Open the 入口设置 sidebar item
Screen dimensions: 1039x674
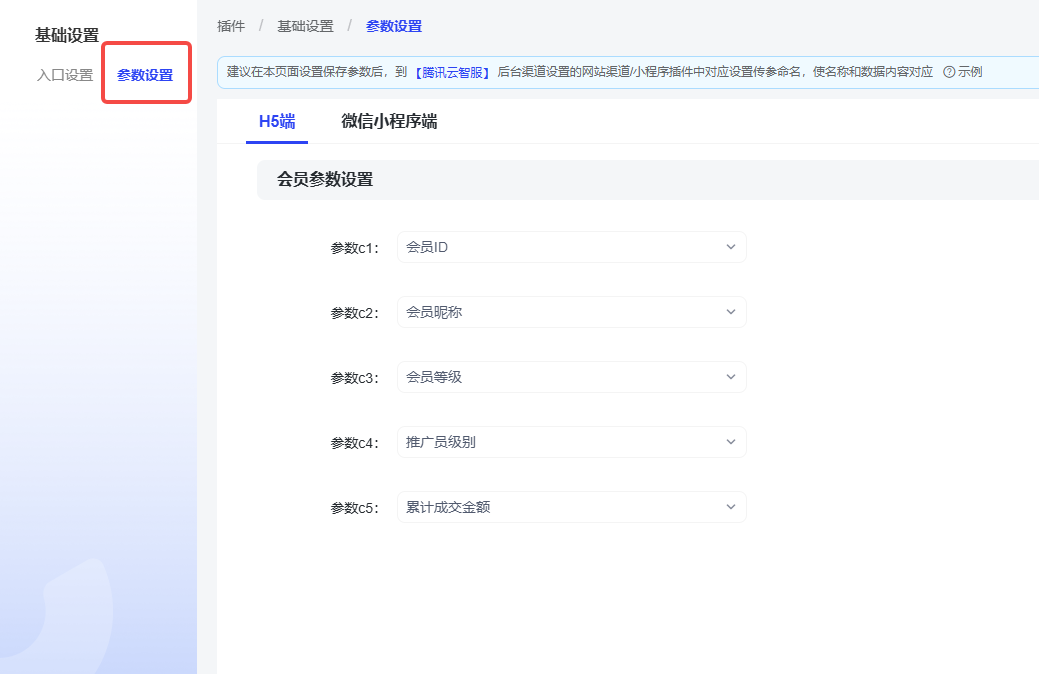point(64,75)
